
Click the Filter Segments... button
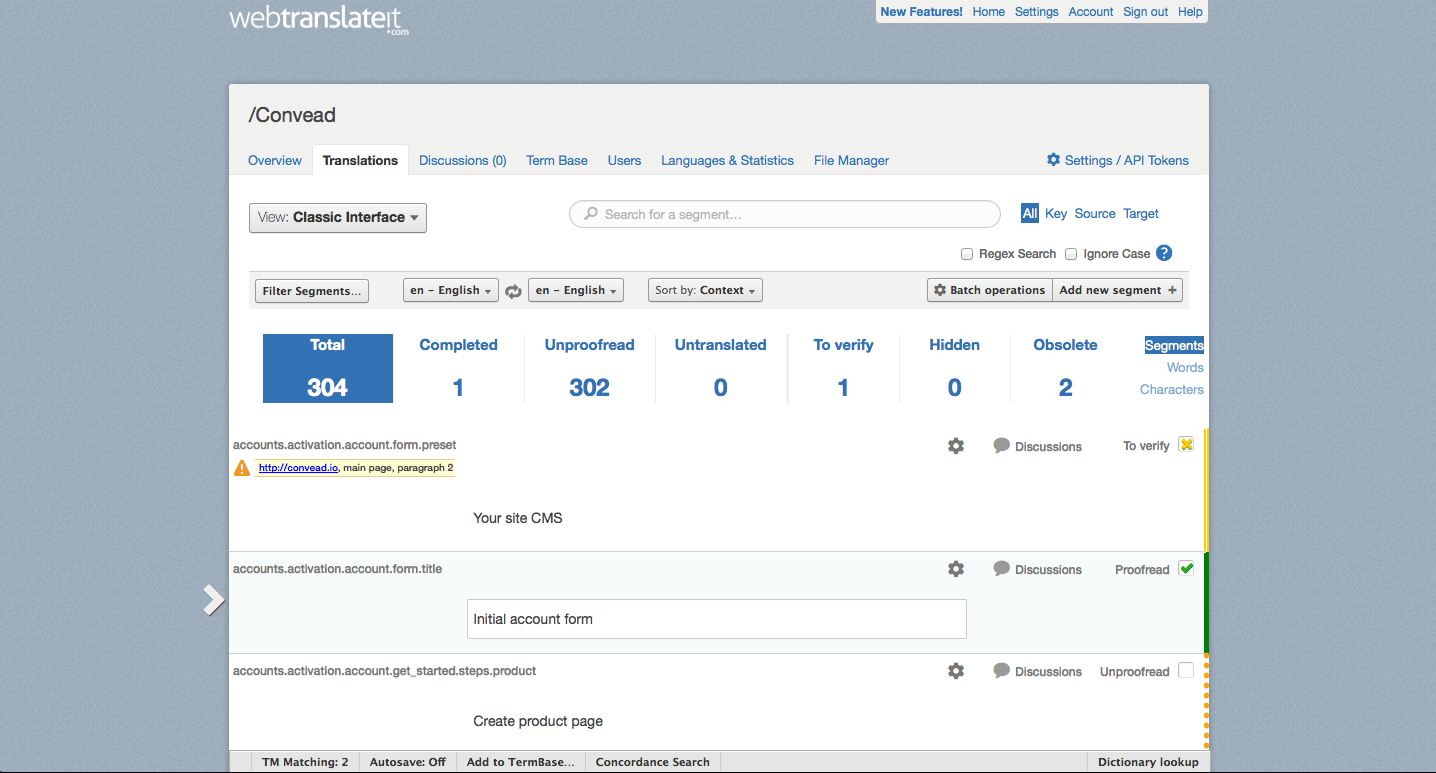(x=312, y=291)
